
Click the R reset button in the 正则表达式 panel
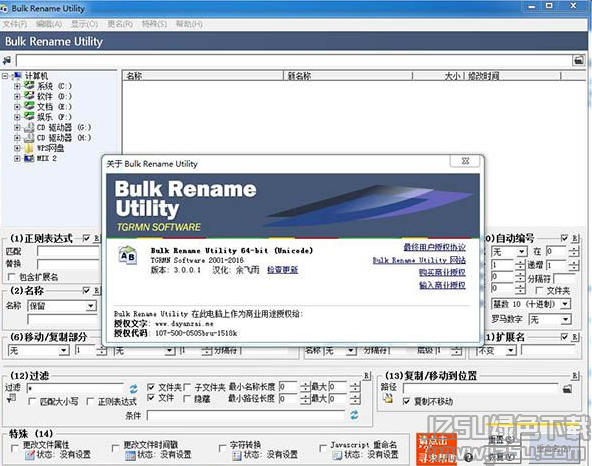(x=97, y=238)
